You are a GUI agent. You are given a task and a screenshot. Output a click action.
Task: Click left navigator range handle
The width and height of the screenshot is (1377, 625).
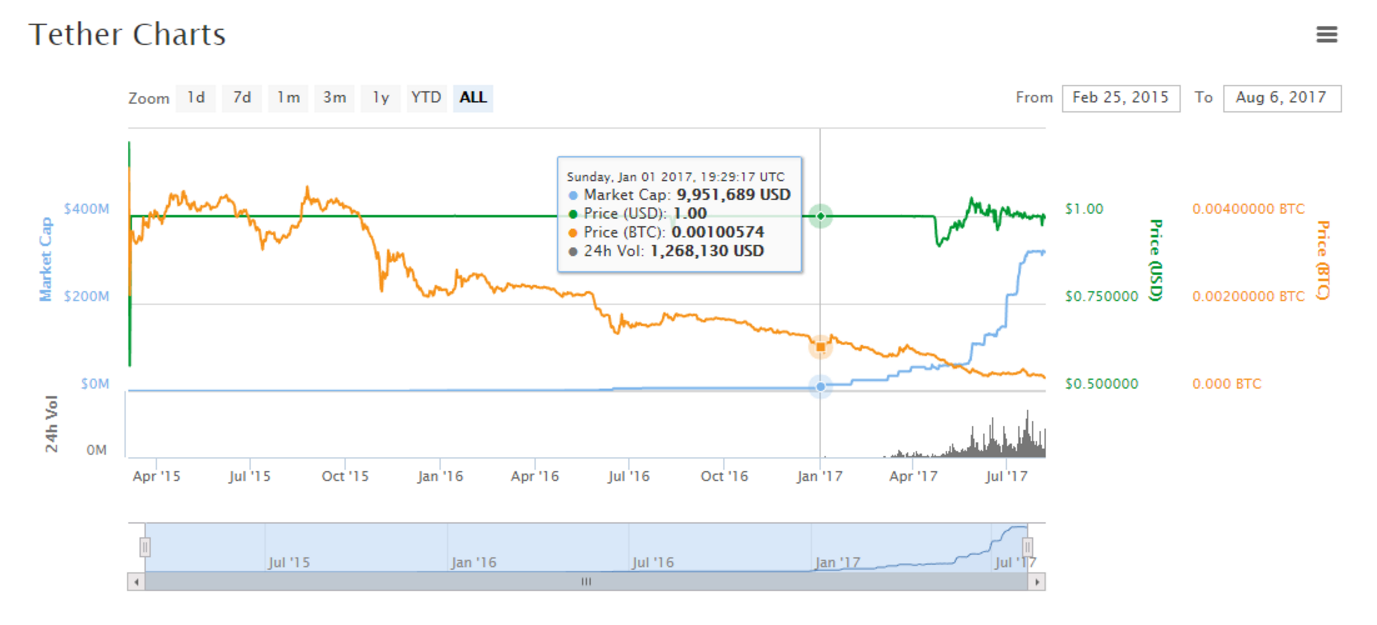(145, 547)
